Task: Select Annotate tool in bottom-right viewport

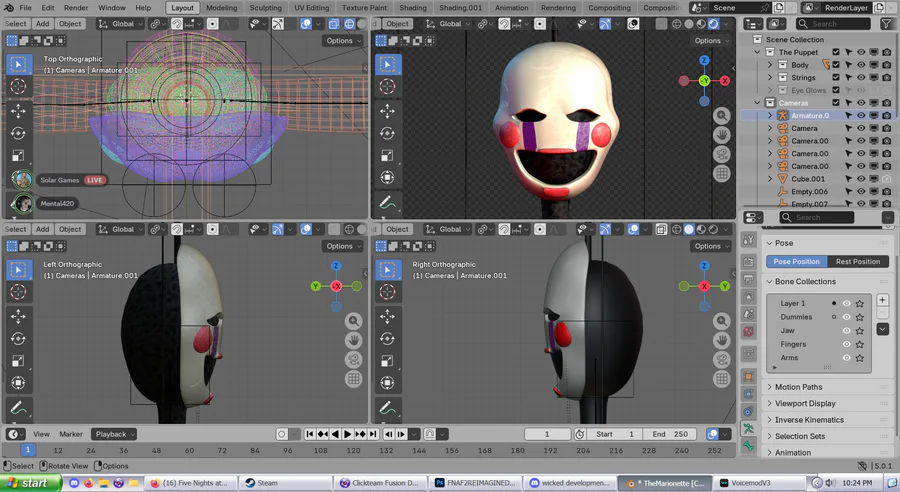Action: pos(386,408)
